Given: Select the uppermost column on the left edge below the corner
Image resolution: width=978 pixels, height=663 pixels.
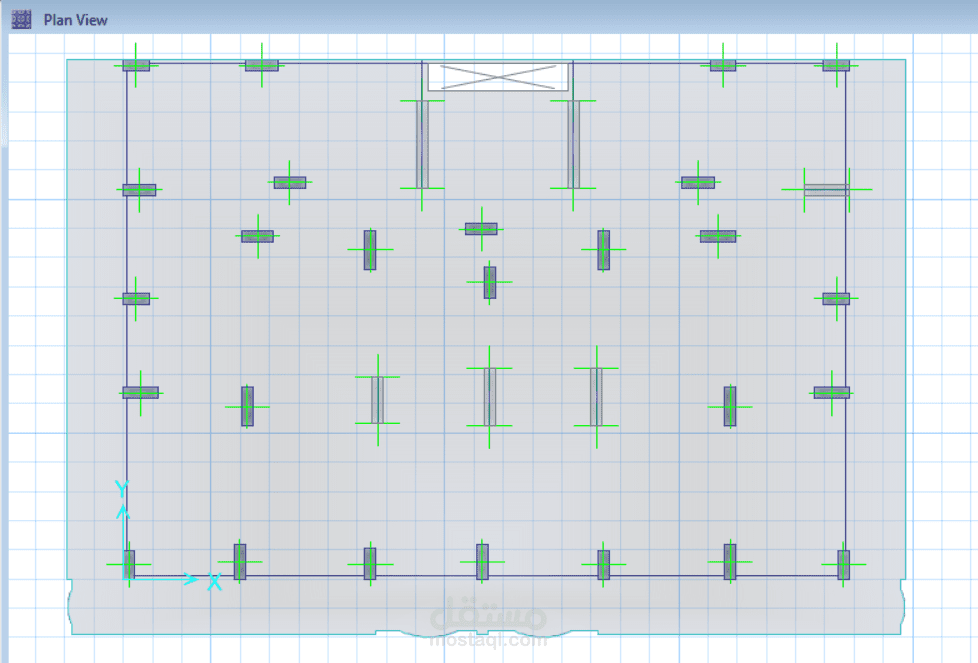Looking at the screenshot, I should point(139,190).
